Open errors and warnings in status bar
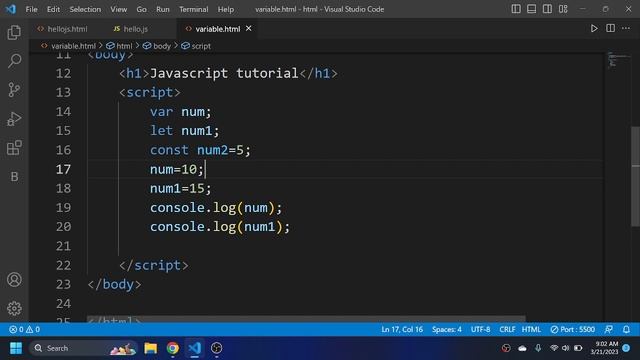This screenshot has width=640, height=360. coord(24,329)
